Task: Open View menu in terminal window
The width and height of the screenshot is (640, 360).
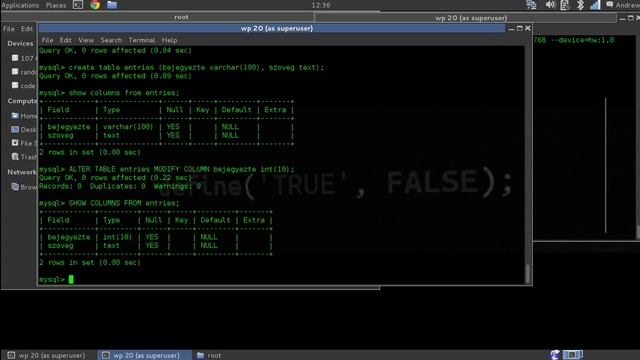Action: 86,40
